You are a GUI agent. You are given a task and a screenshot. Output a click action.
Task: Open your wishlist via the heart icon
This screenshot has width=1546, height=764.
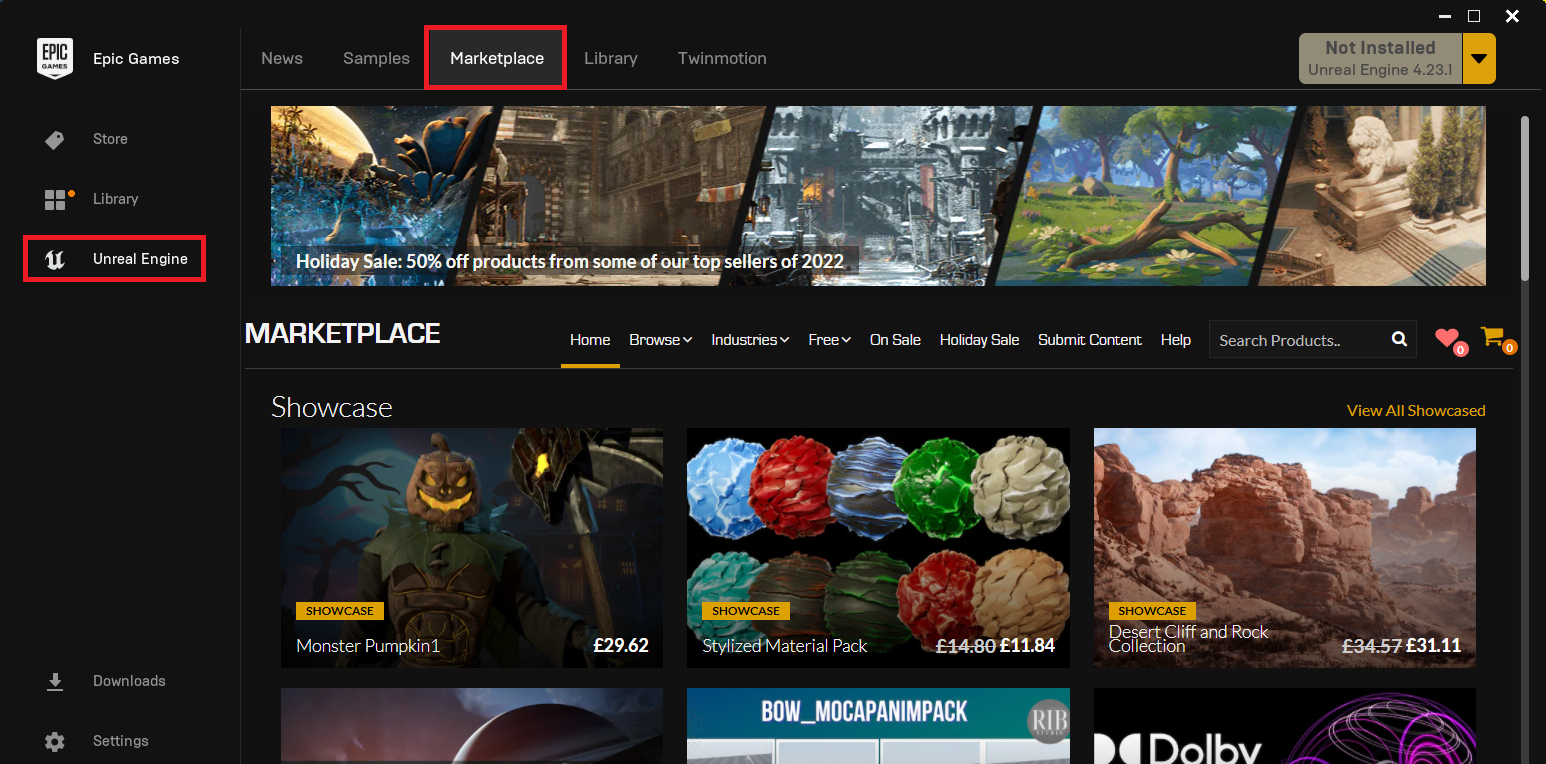coord(1447,339)
